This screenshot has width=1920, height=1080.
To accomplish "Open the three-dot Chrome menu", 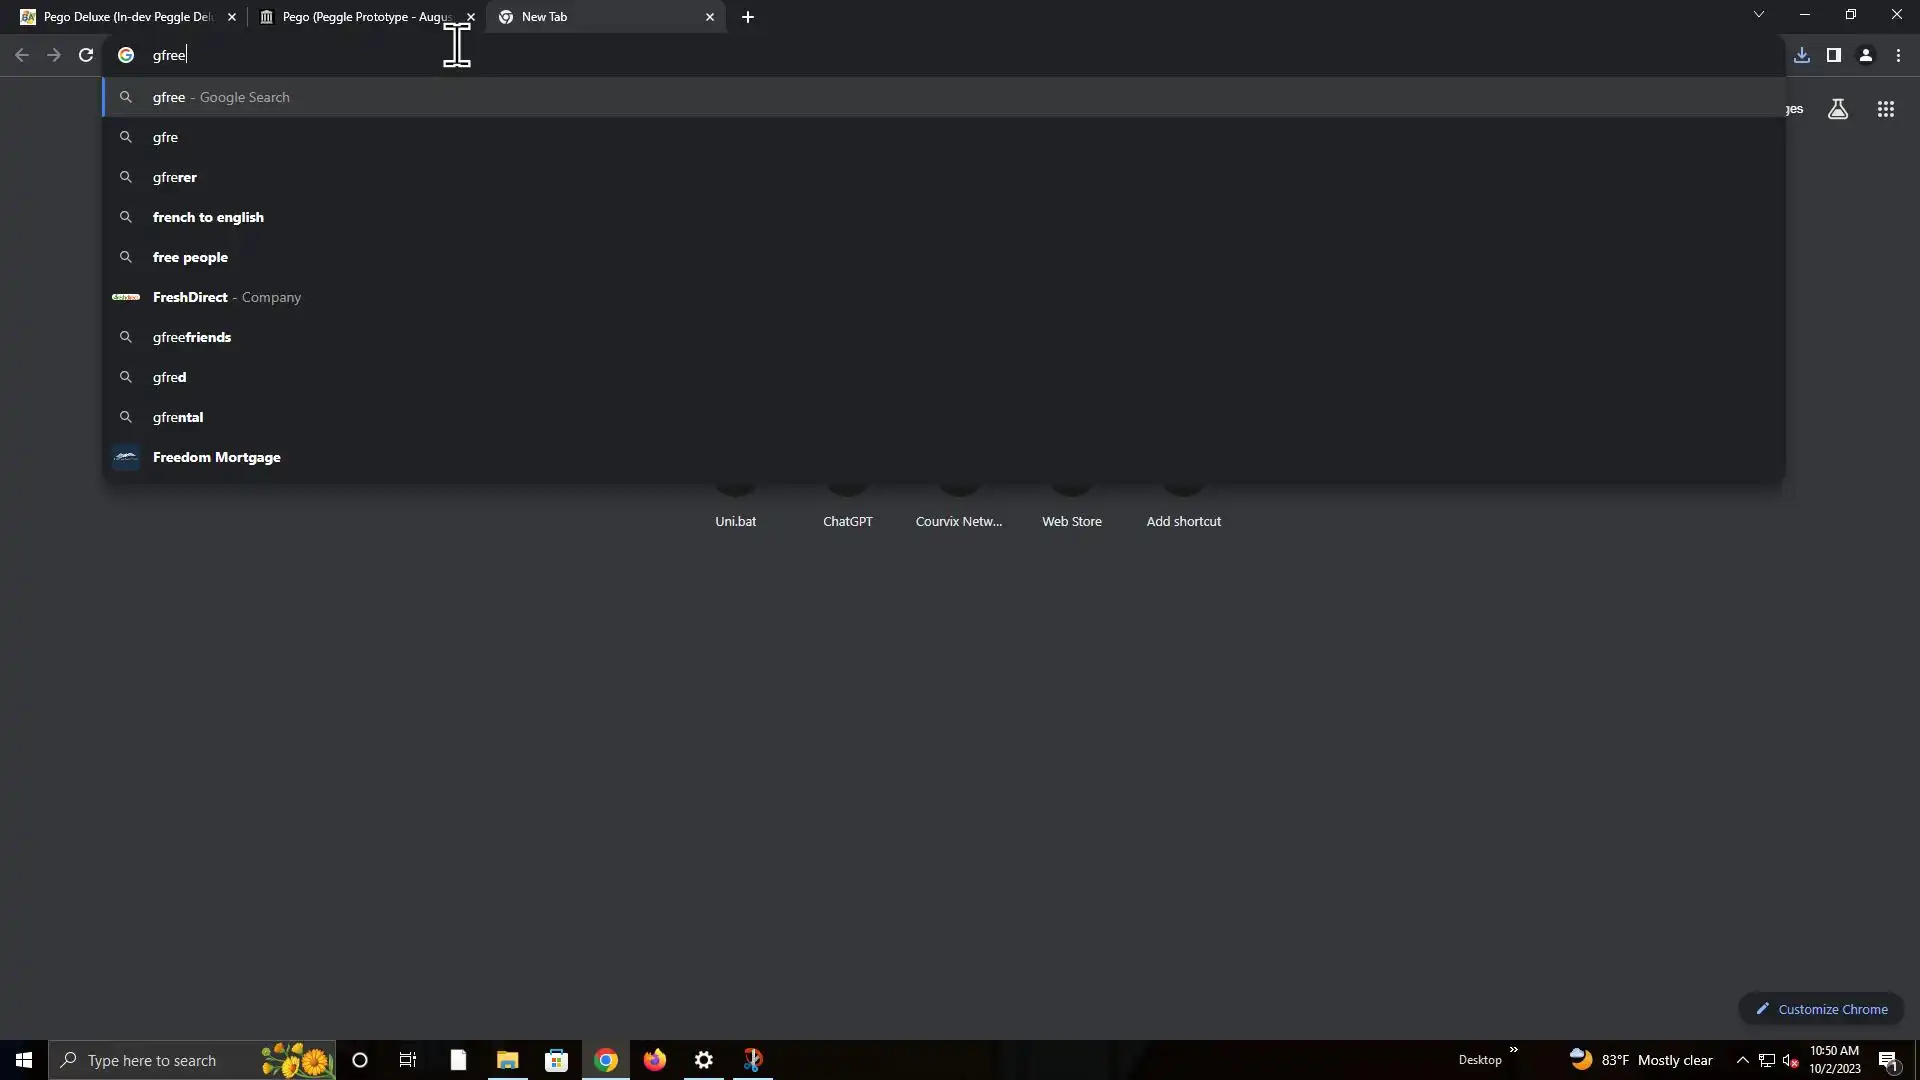I will (1898, 55).
